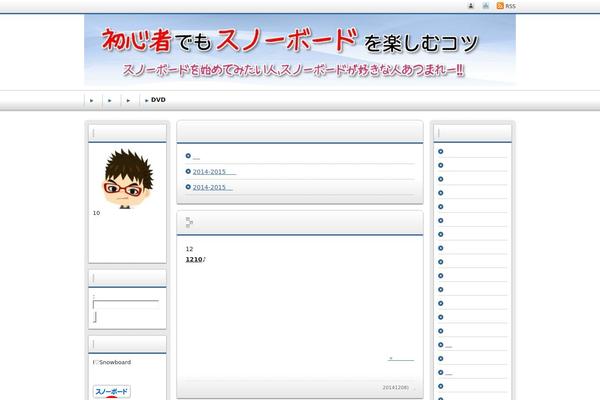Select the first arrow item in navigation bar
Image resolution: width=600 pixels, height=400 pixels.
[92, 100]
